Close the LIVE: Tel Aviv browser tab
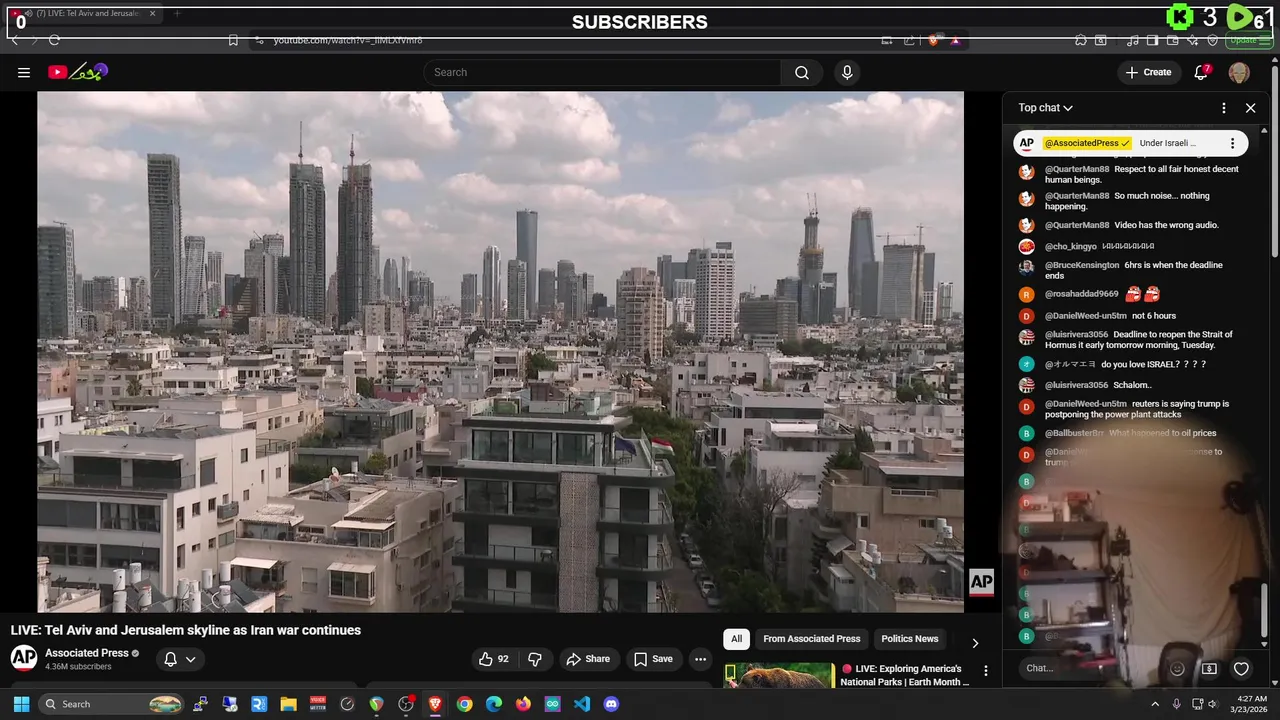Screen dimensions: 1280x720 [x=152, y=14]
